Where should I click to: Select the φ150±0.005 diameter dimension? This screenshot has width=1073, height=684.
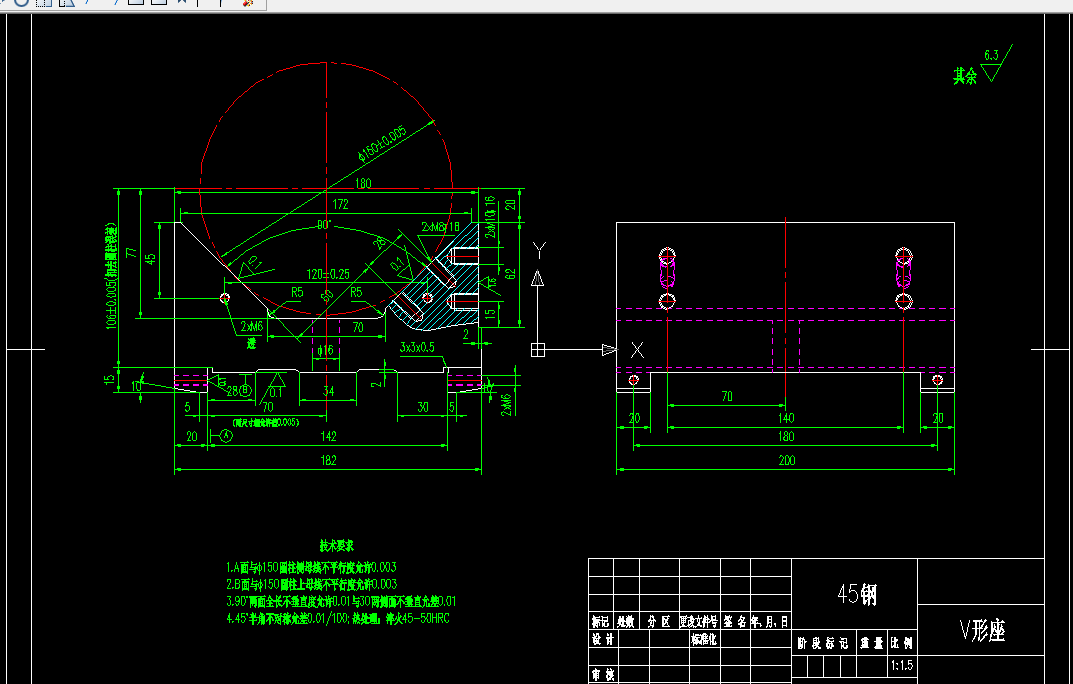click(x=382, y=144)
